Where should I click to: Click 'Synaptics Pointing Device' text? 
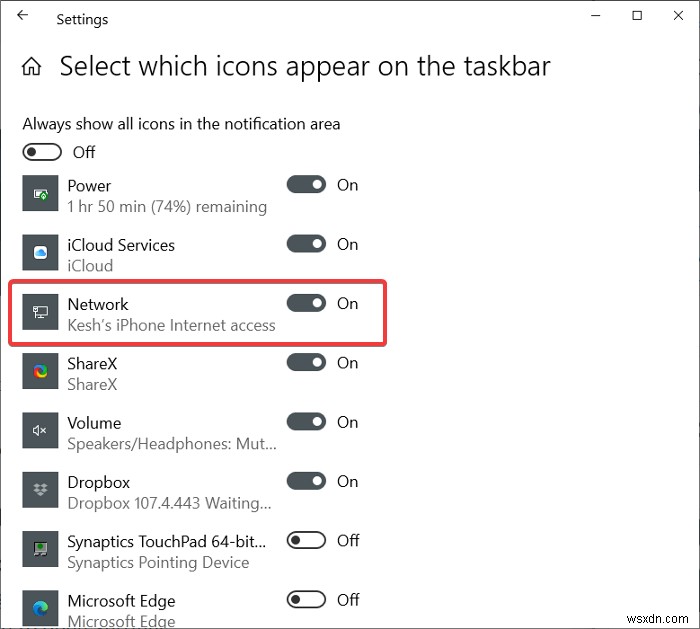coord(158,562)
